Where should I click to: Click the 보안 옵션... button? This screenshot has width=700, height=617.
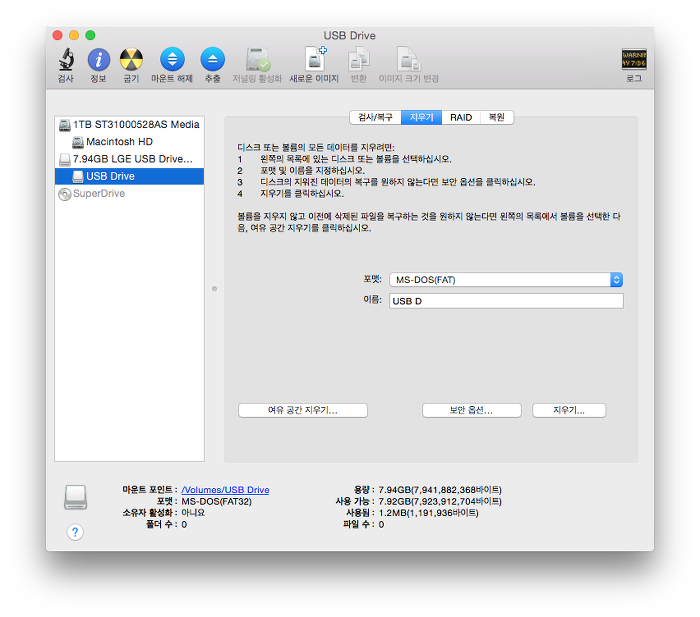[x=471, y=410]
